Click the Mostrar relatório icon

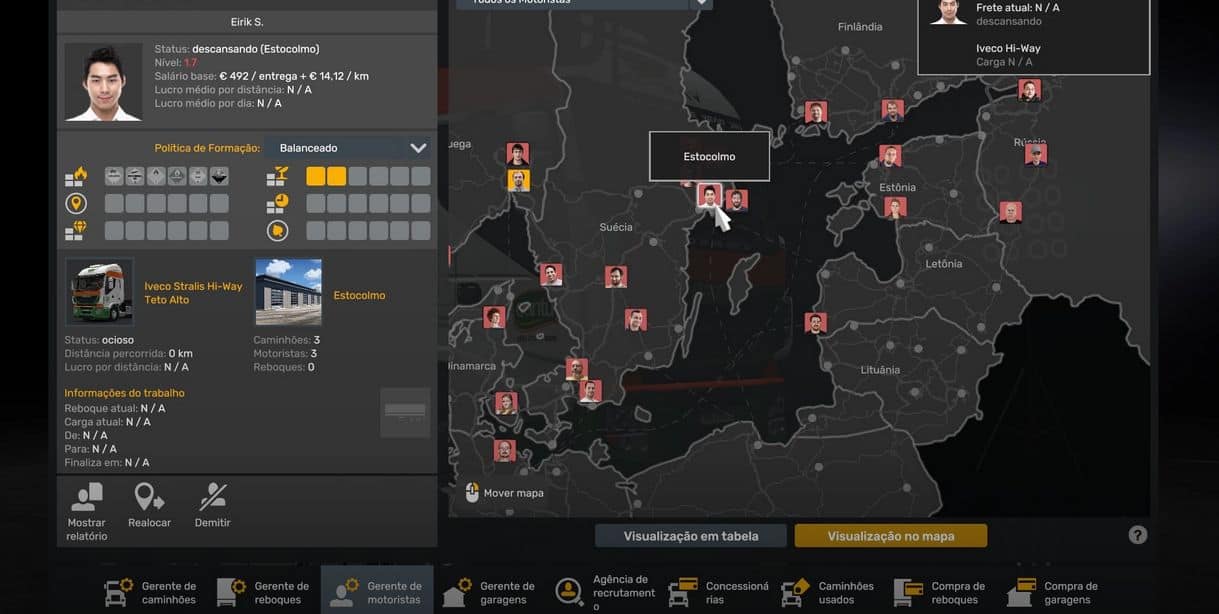[x=87, y=497]
